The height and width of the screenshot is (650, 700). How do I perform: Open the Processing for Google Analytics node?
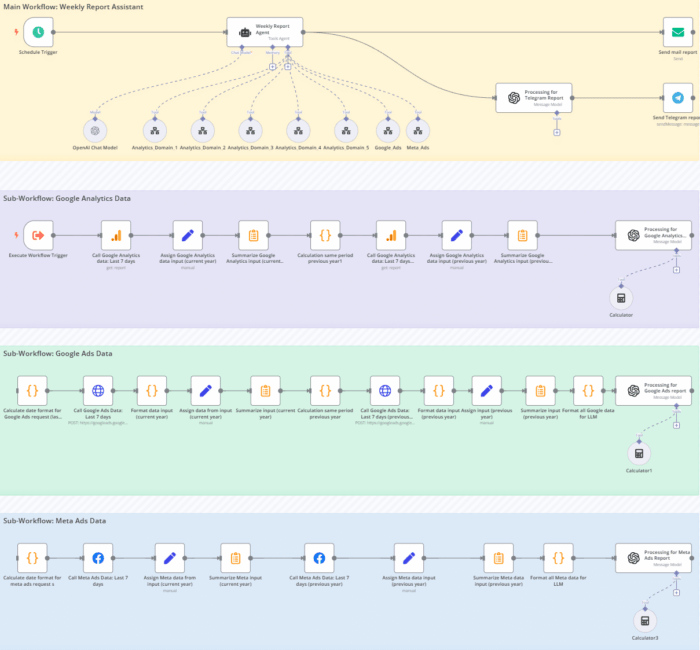click(x=654, y=235)
